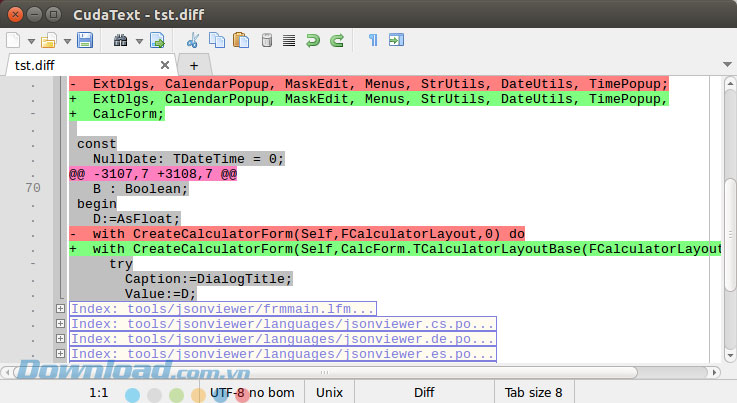Viewport: 737px width, 403px height.
Task: Open the find dialog binoculars icon
Action: tap(120, 40)
